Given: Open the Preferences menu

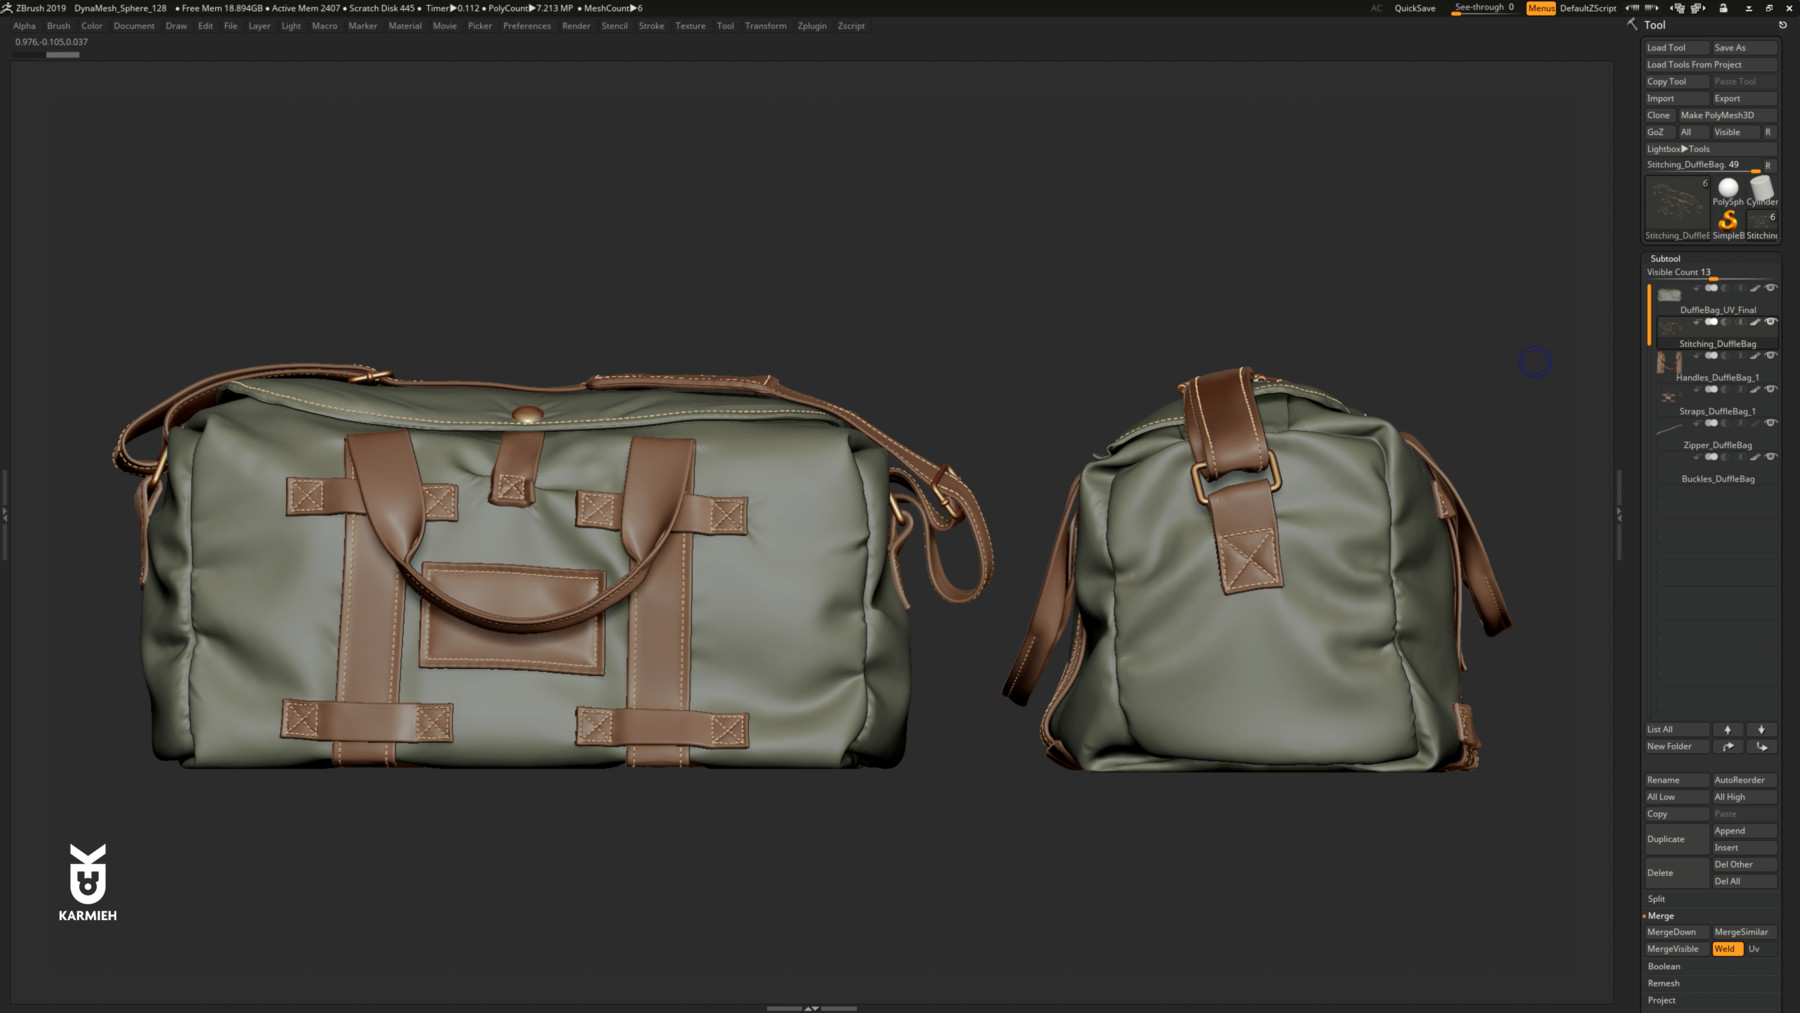Looking at the screenshot, I should coord(527,26).
